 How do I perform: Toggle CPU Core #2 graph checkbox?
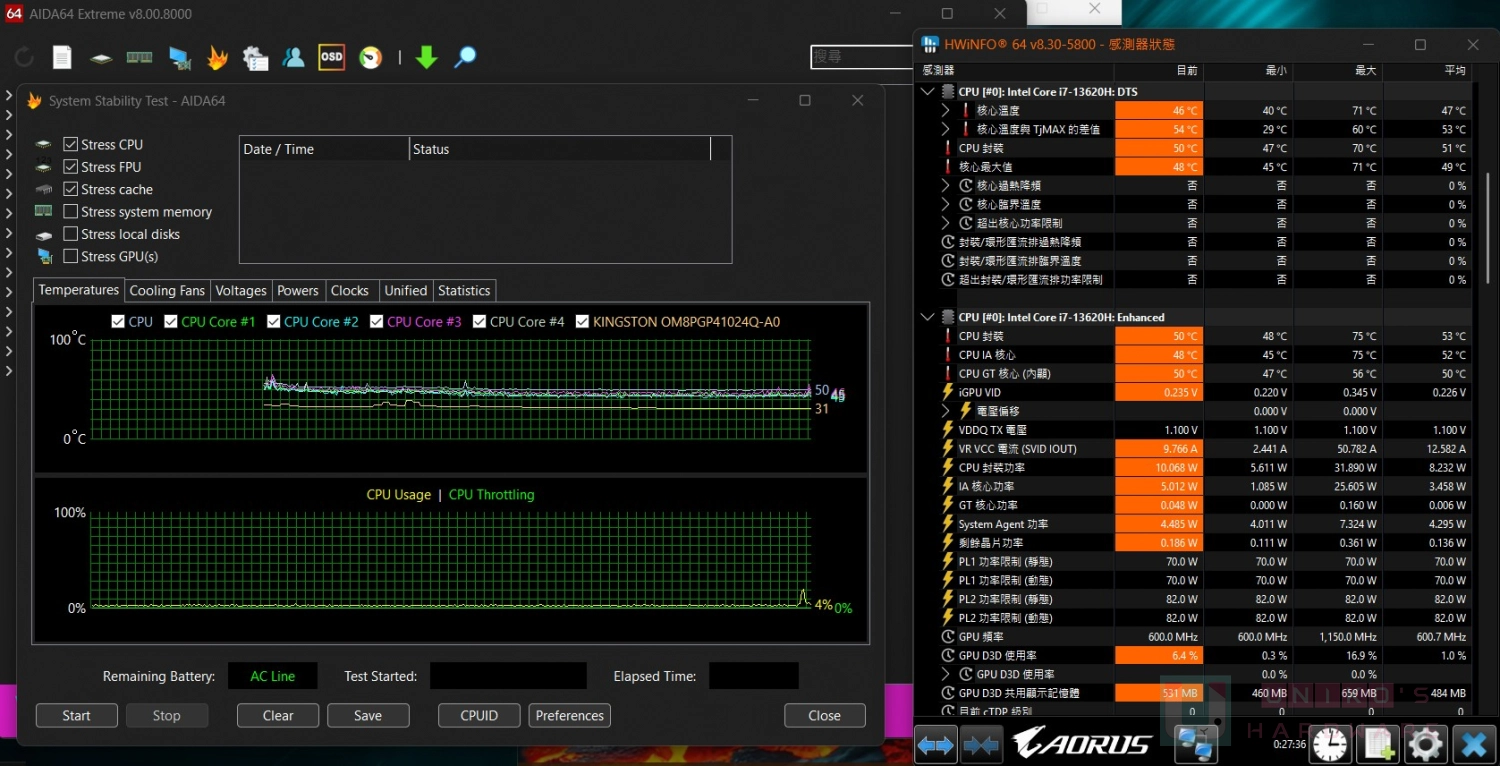pos(274,321)
